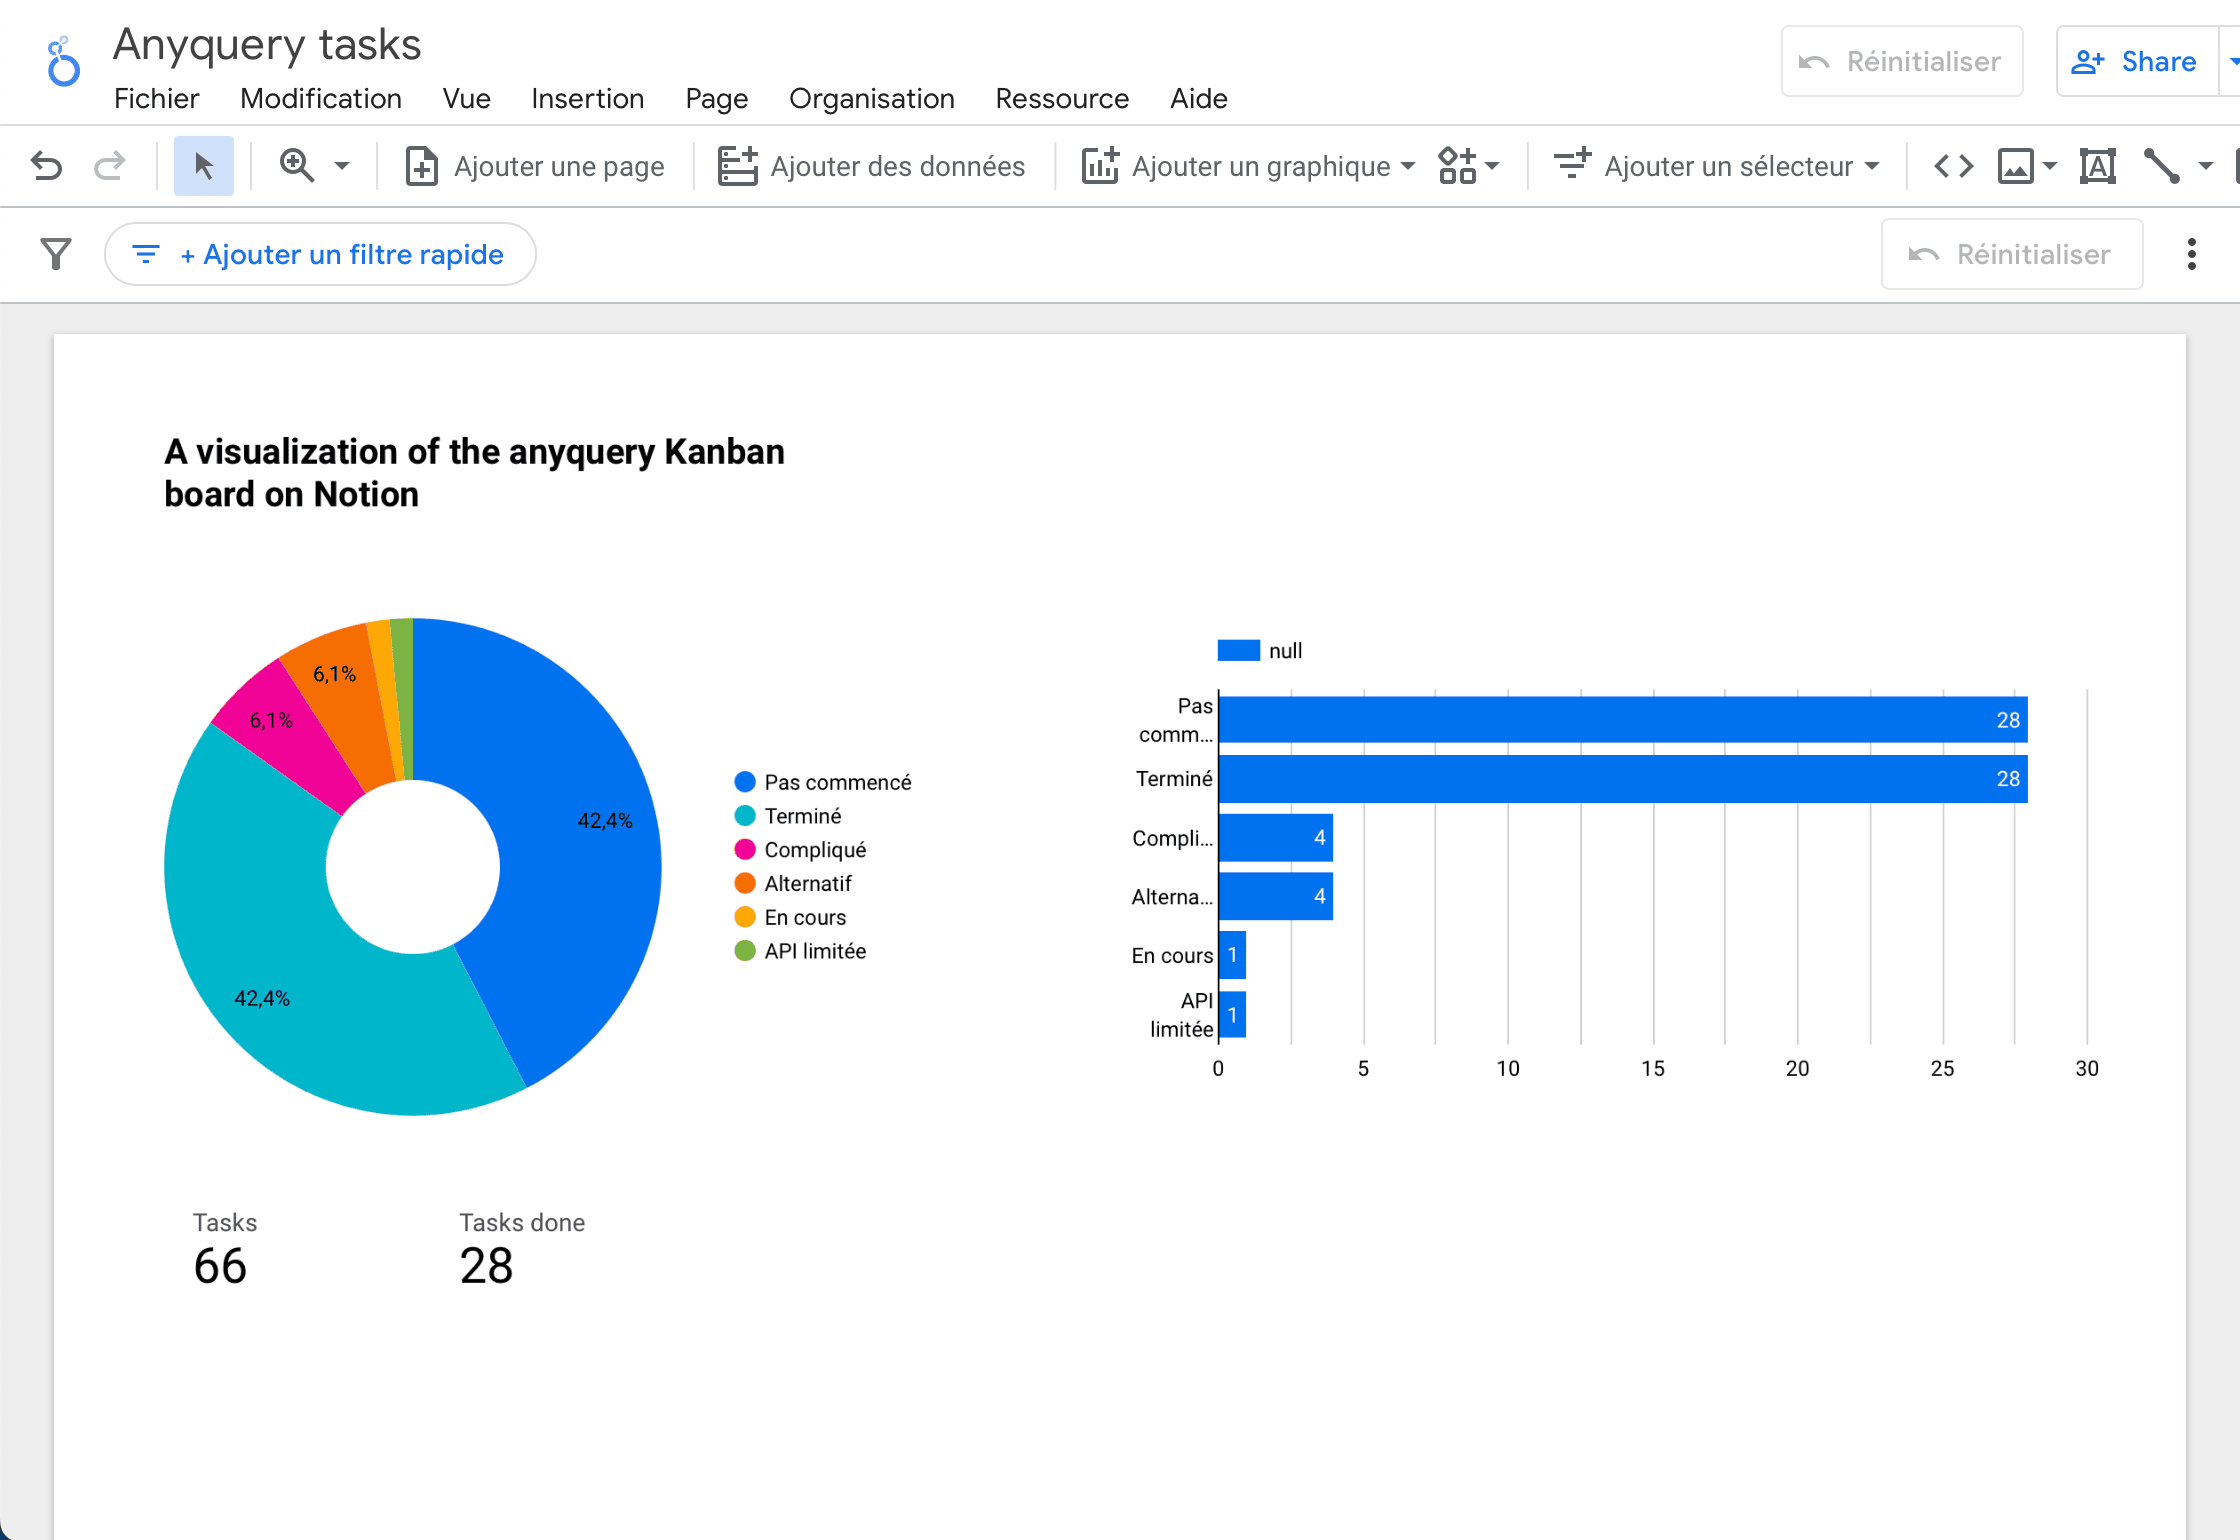Click Compliqué pink legend dot
Screen dimensions: 2240x1540
745,850
